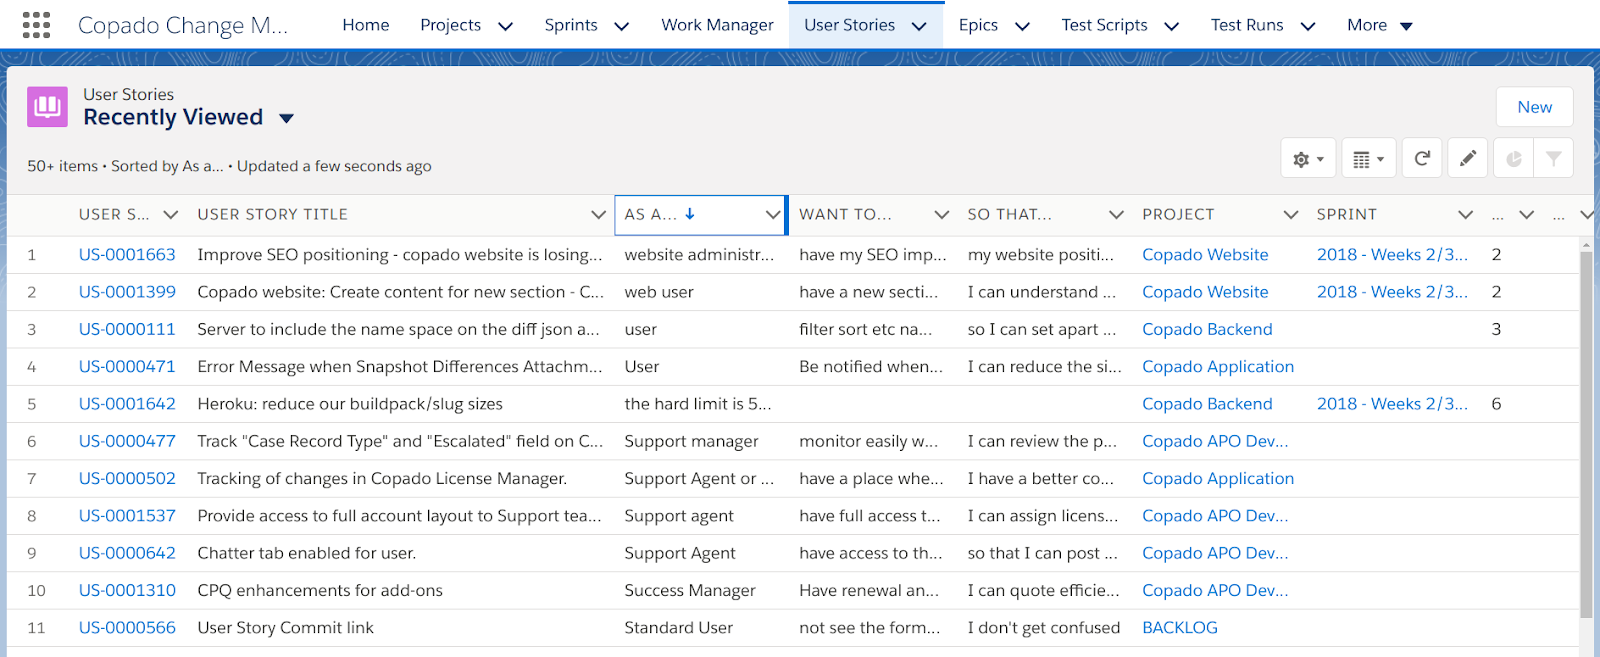The width and height of the screenshot is (1600, 657).
Task: Open the BACKLOG project link
Action: click(1180, 628)
